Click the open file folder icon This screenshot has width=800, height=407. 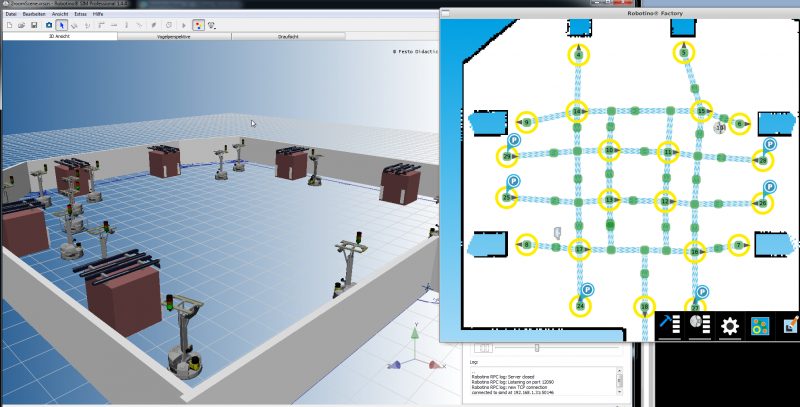click(21, 25)
